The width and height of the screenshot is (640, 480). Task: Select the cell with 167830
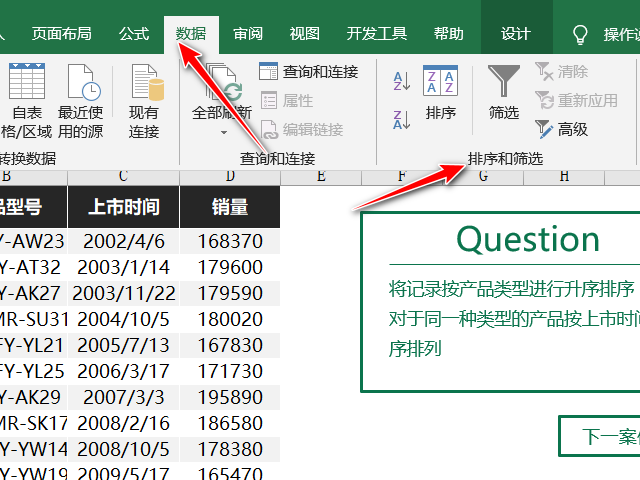230,345
